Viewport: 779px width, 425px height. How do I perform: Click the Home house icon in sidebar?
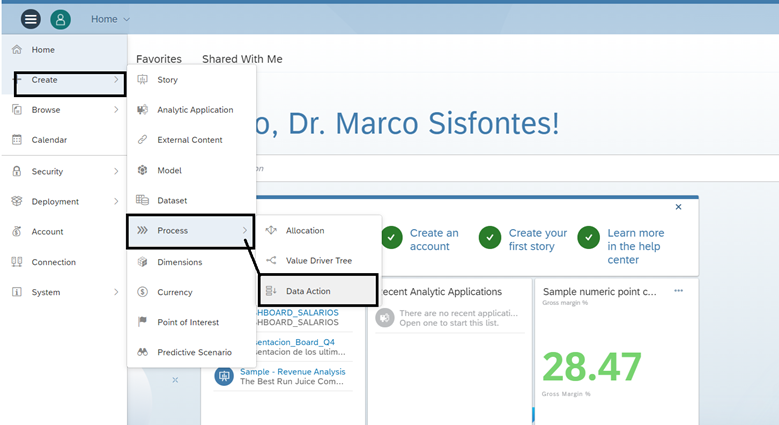pos(17,49)
